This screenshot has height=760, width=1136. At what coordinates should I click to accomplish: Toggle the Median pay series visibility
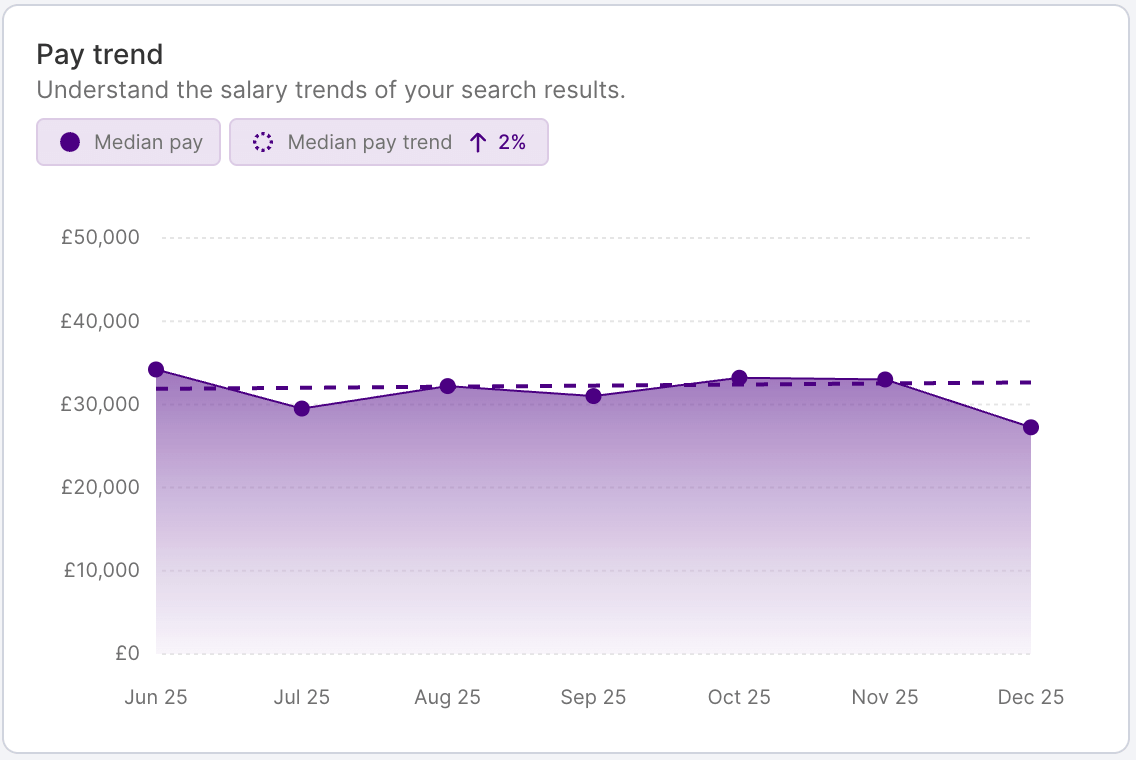click(128, 142)
